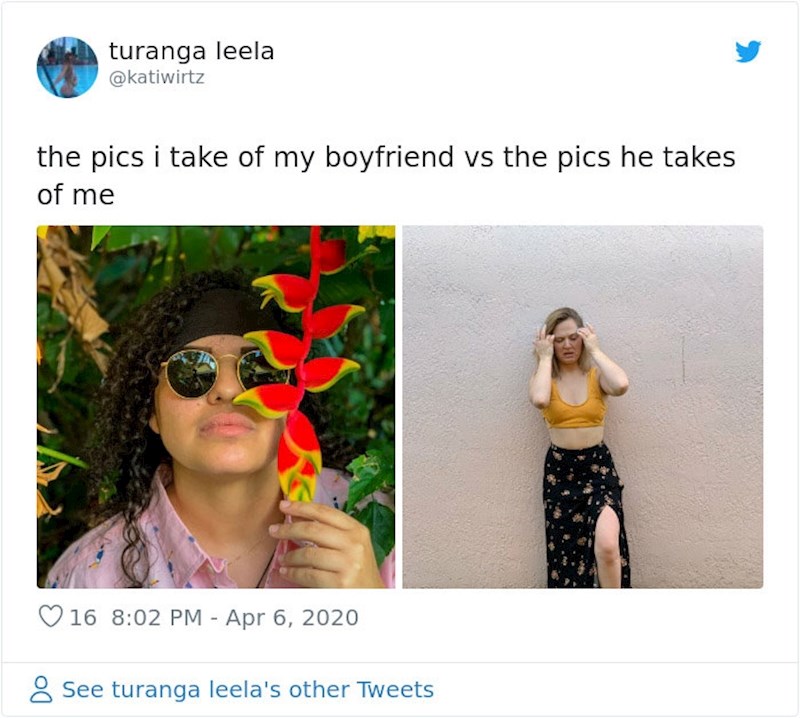Image resolution: width=800 pixels, height=718 pixels.
Task: Click the Twitter bird logo
Action: coord(748,52)
